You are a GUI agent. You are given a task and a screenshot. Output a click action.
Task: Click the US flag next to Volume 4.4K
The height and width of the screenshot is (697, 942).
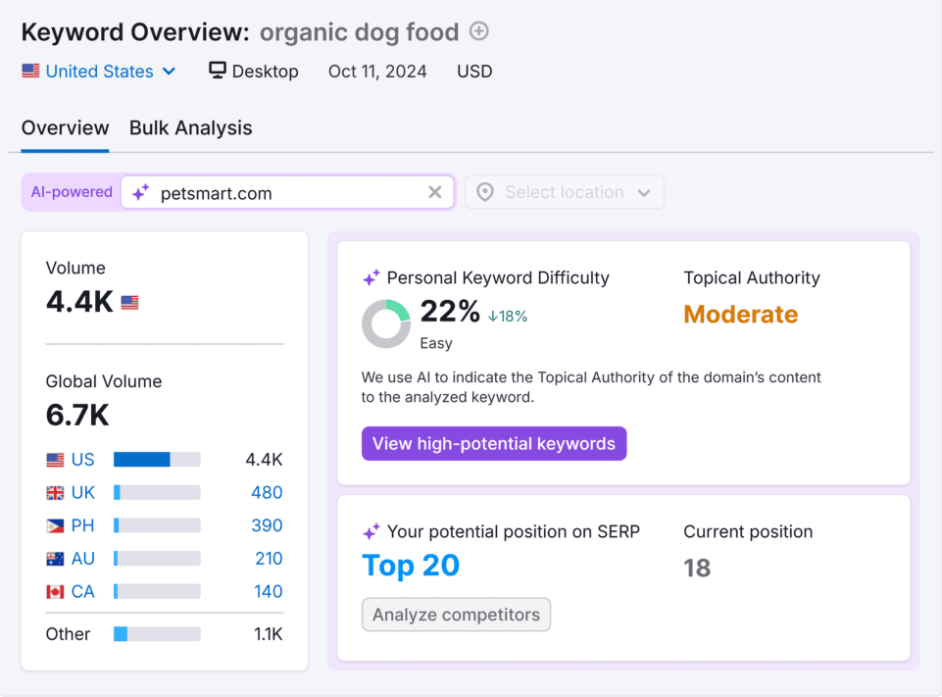(130, 302)
